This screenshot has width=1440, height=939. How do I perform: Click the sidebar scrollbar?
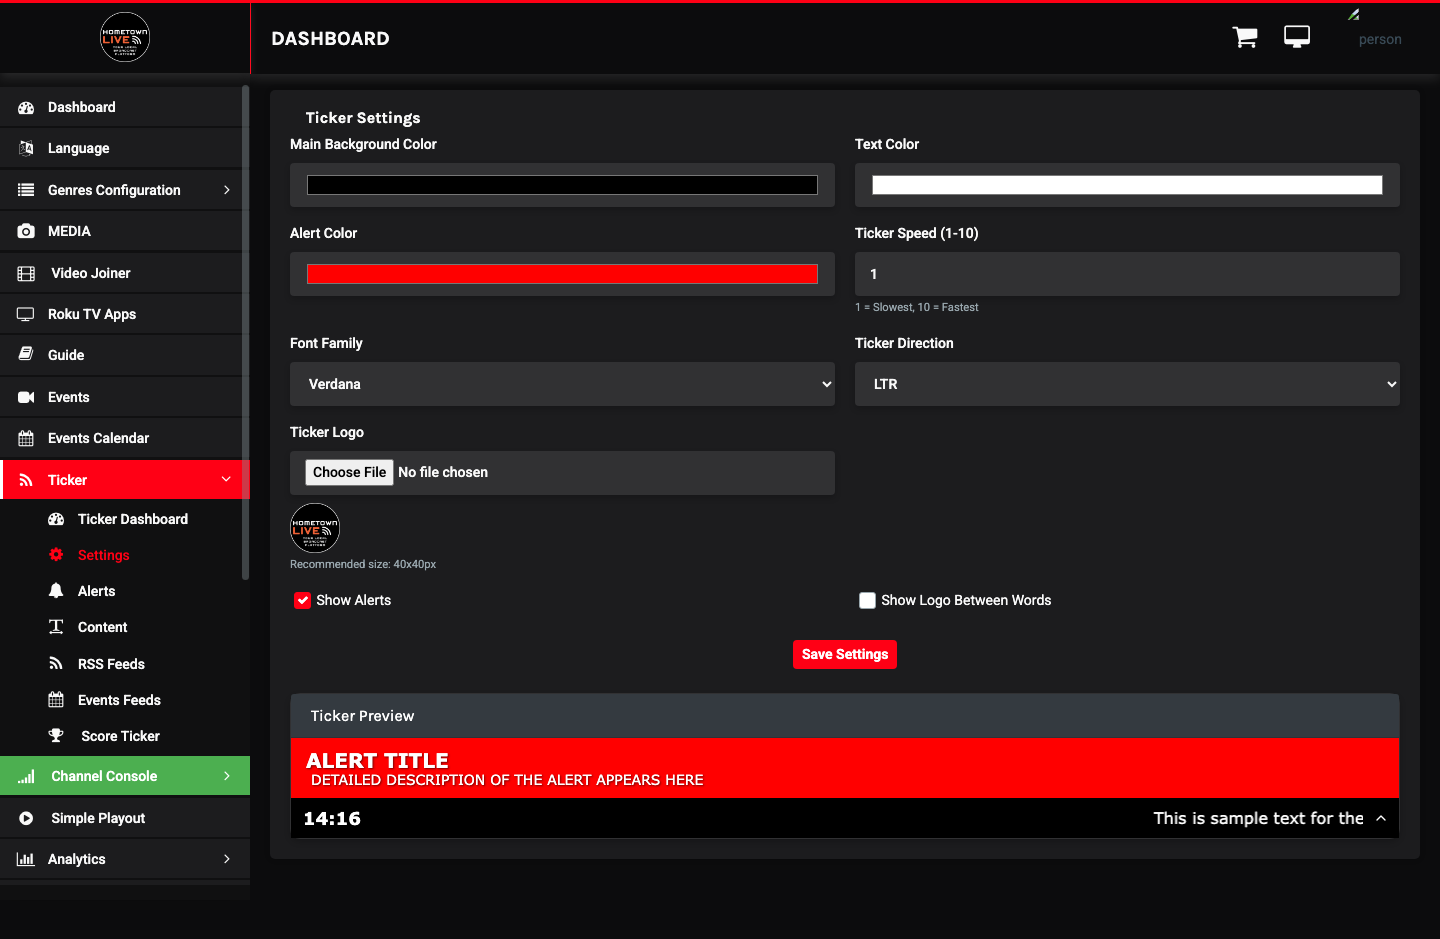click(x=246, y=332)
